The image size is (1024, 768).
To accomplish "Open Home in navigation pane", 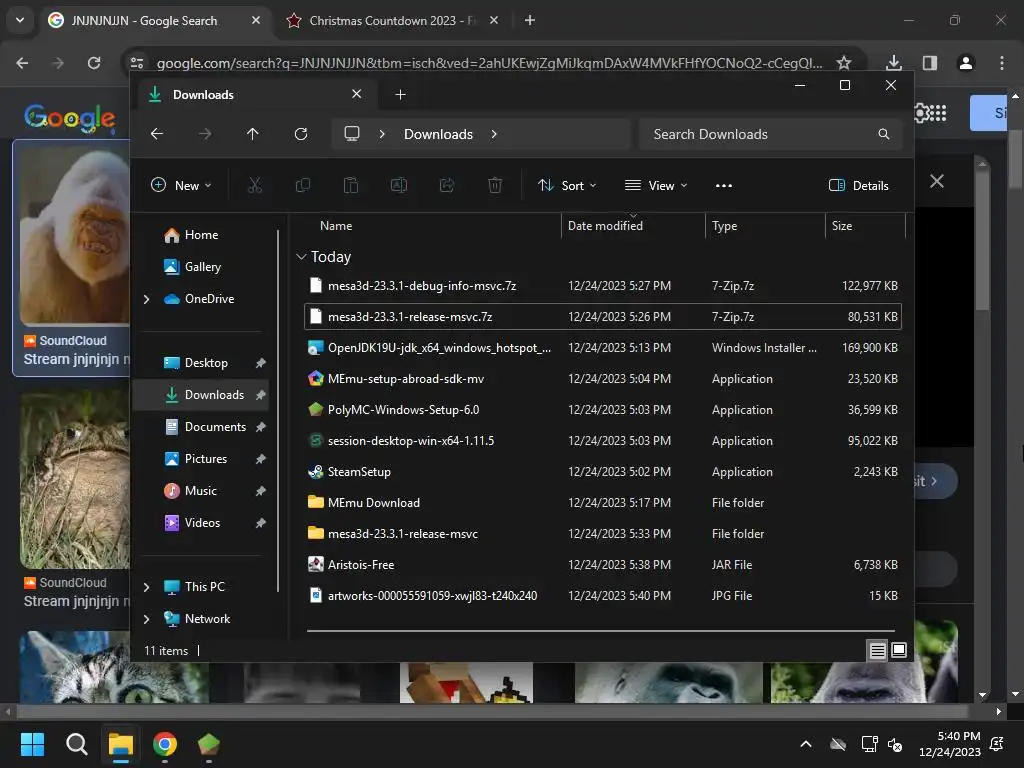I will (x=201, y=234).
